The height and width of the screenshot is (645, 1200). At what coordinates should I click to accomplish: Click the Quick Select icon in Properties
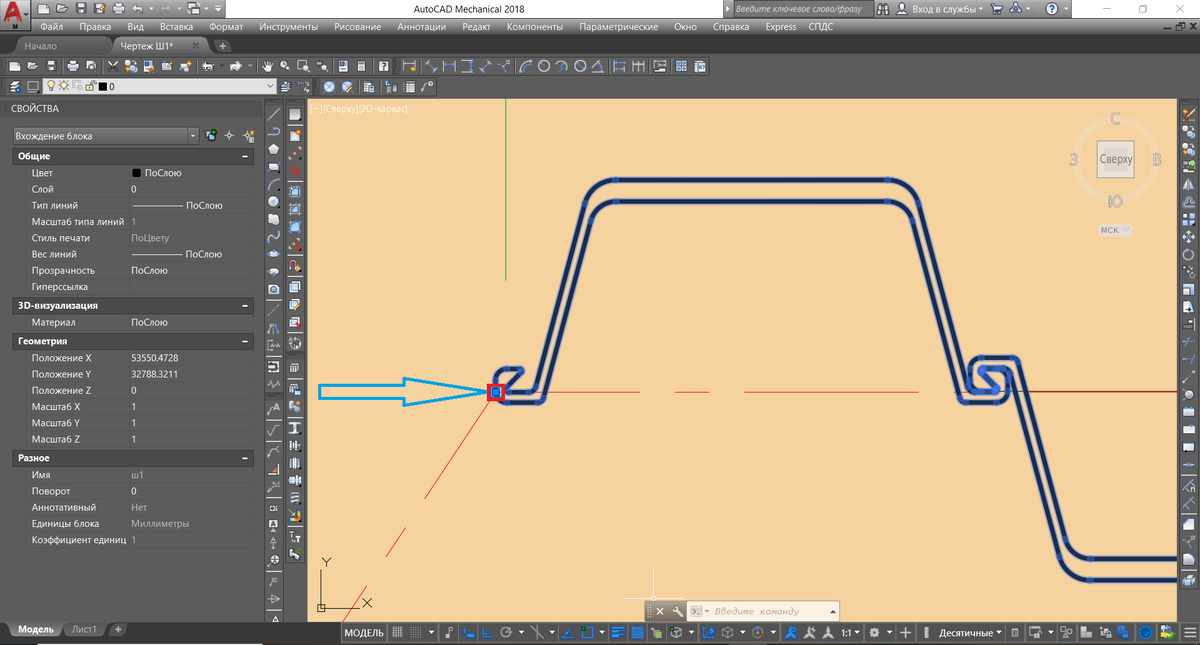[247, 135]
